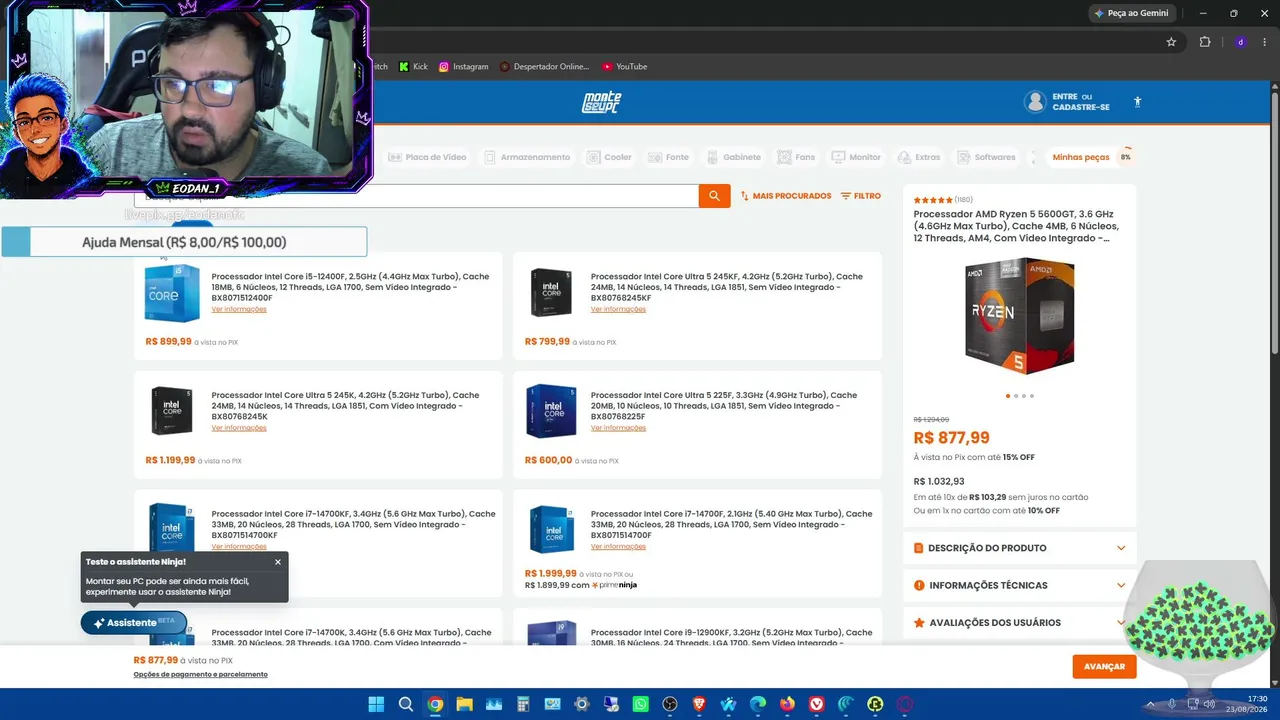This screenshot has width=1280, height=720.
Task: Select the Core Ultra 5 225F processor thumbnail
Action: [551, 411]
